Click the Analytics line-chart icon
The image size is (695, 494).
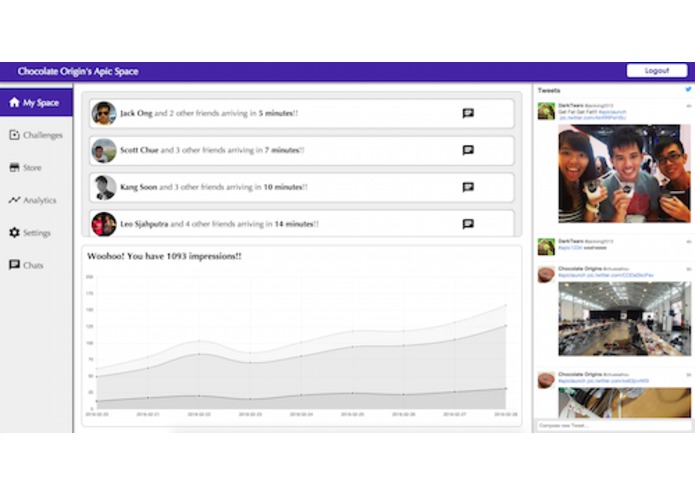click(x=14, y=200)
